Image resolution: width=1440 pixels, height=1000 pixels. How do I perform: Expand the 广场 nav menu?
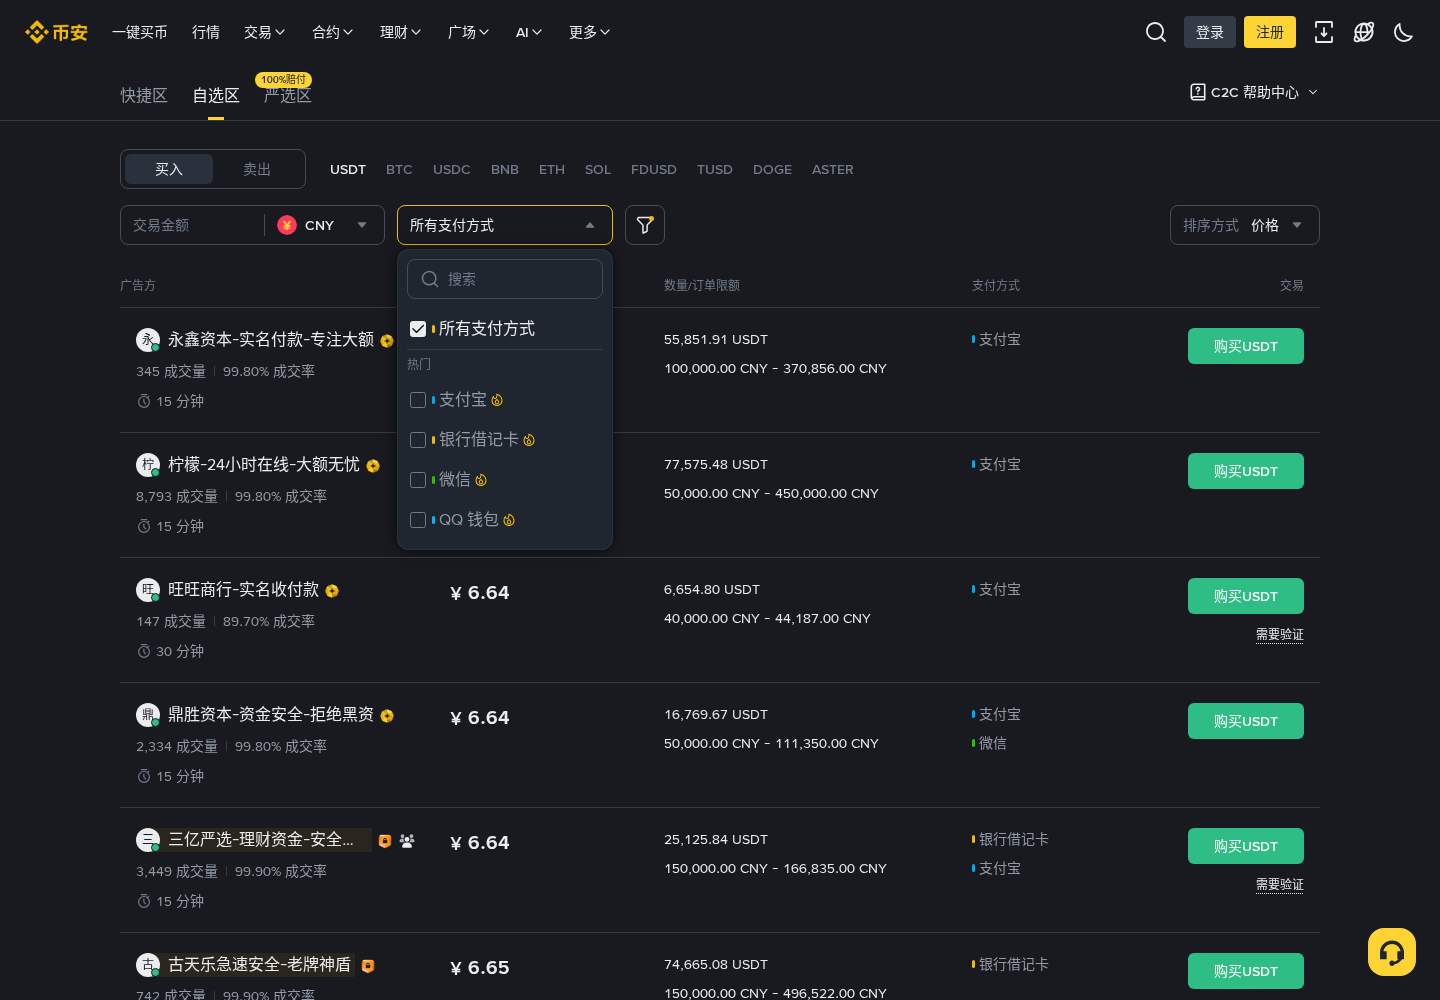point(469,32)
